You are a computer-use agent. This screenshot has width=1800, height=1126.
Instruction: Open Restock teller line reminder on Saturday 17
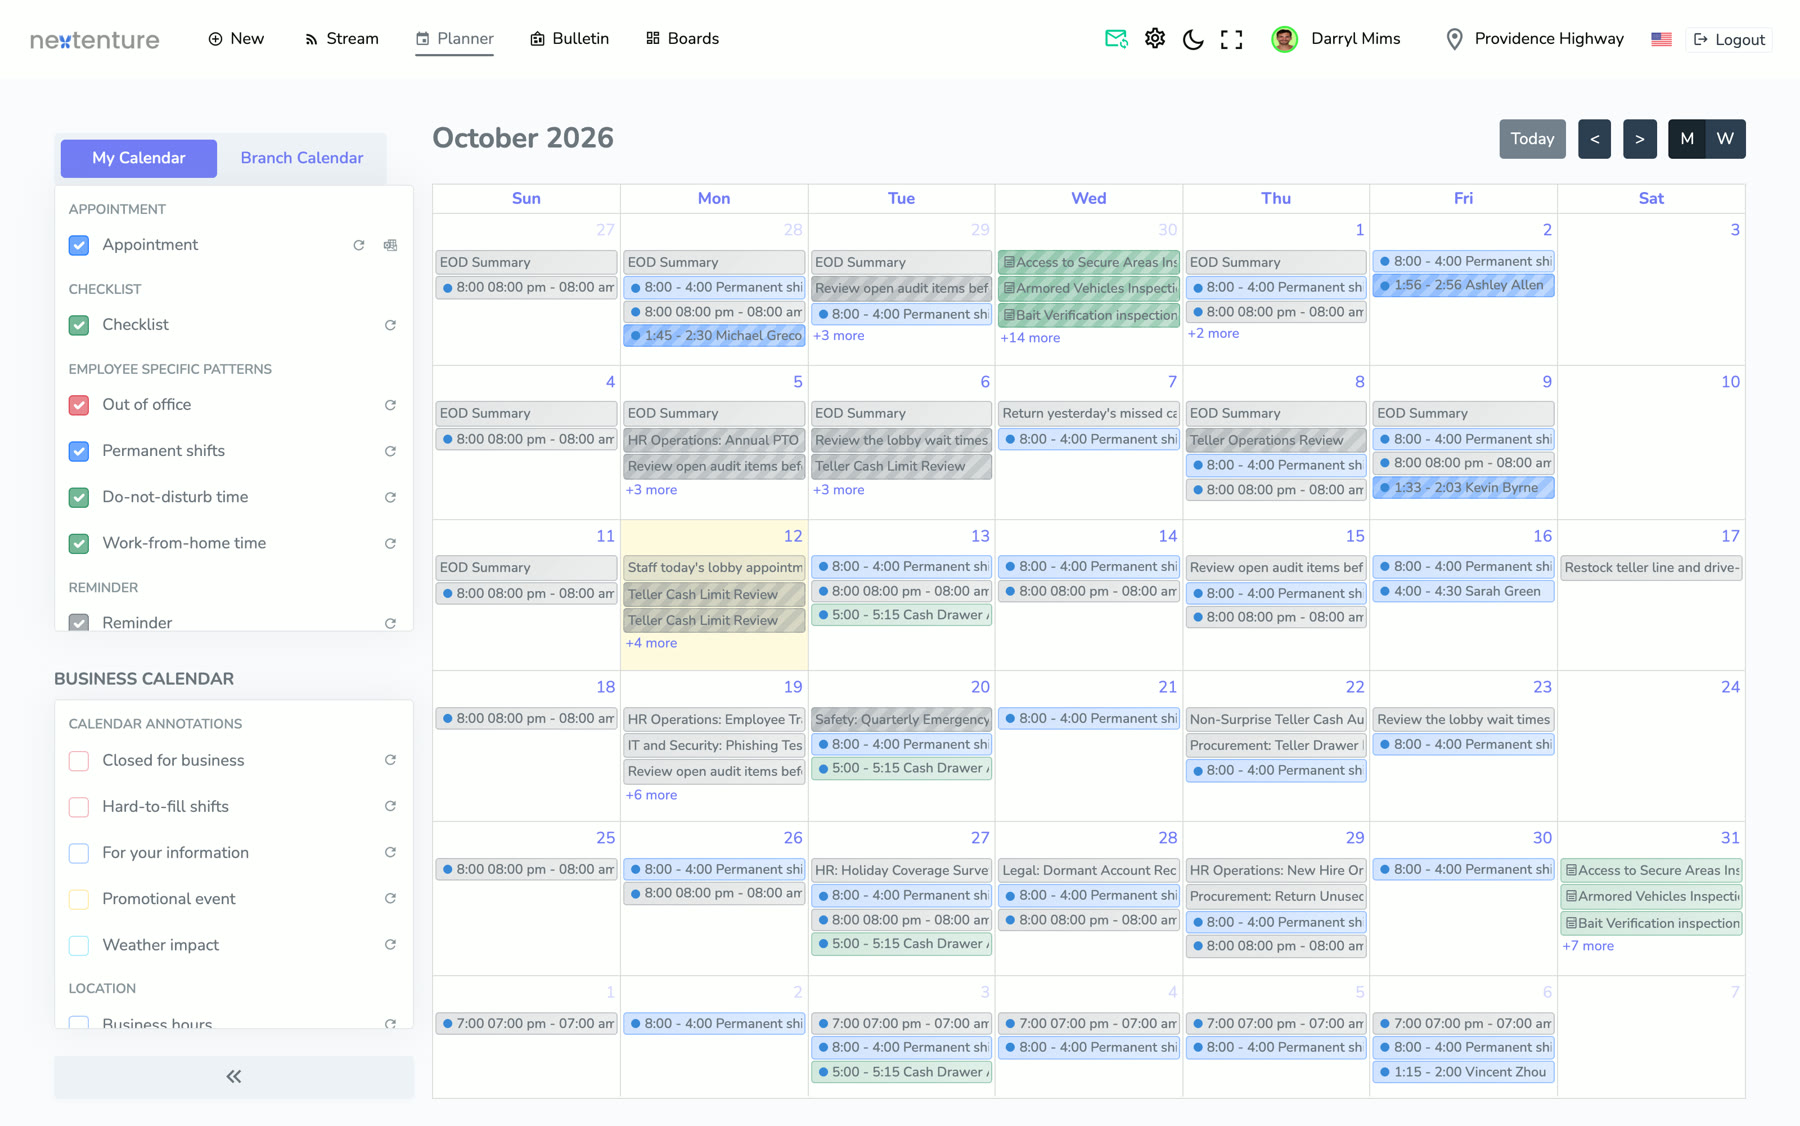pyautogui.click(x=1651, y=567)
